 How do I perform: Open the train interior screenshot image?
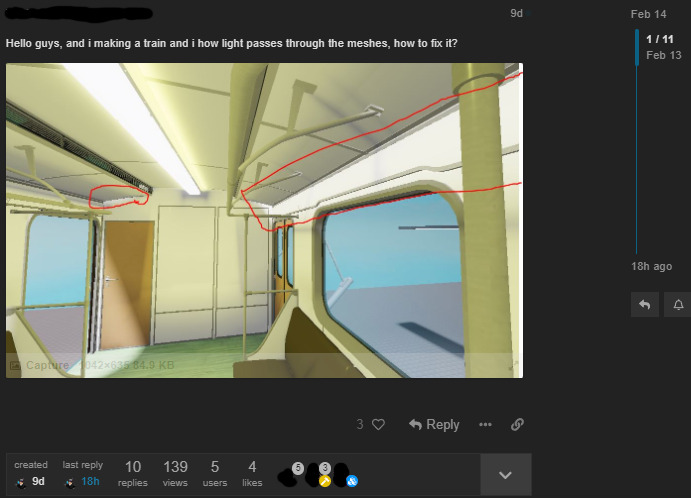[264, 220]
